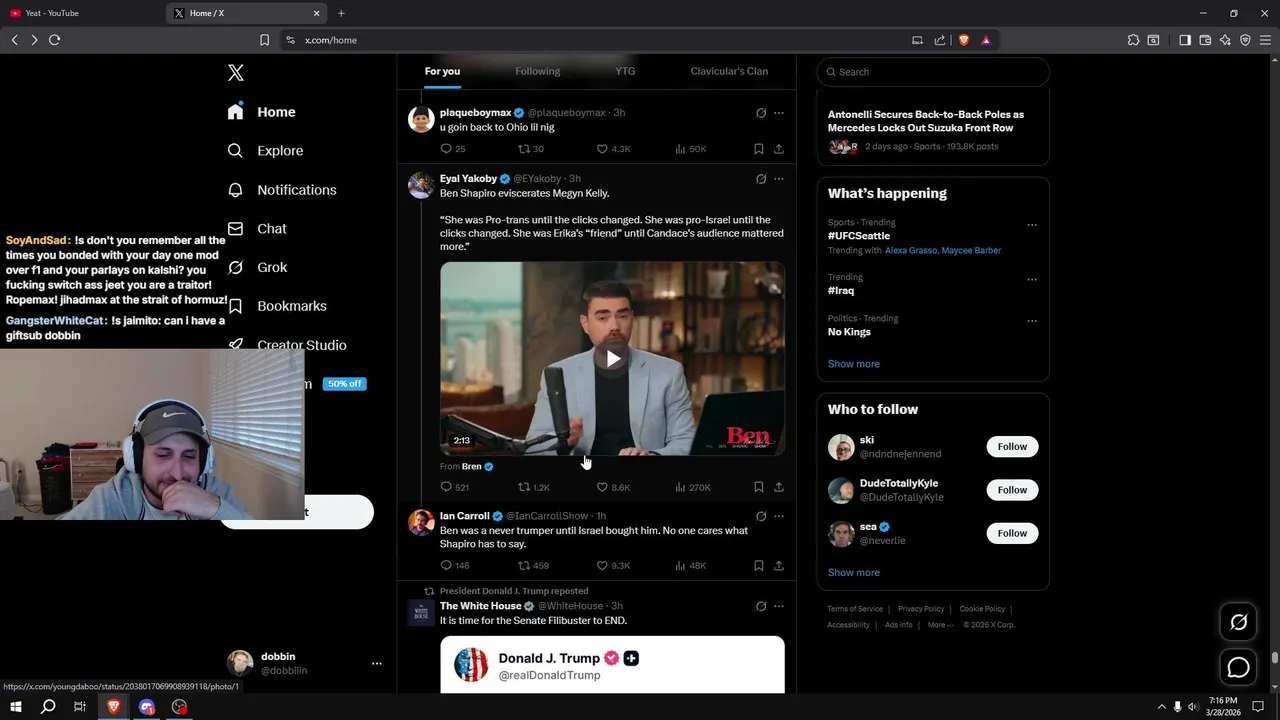Open the floating chat messages button

pyautogui.click(x=1238, y=667)
